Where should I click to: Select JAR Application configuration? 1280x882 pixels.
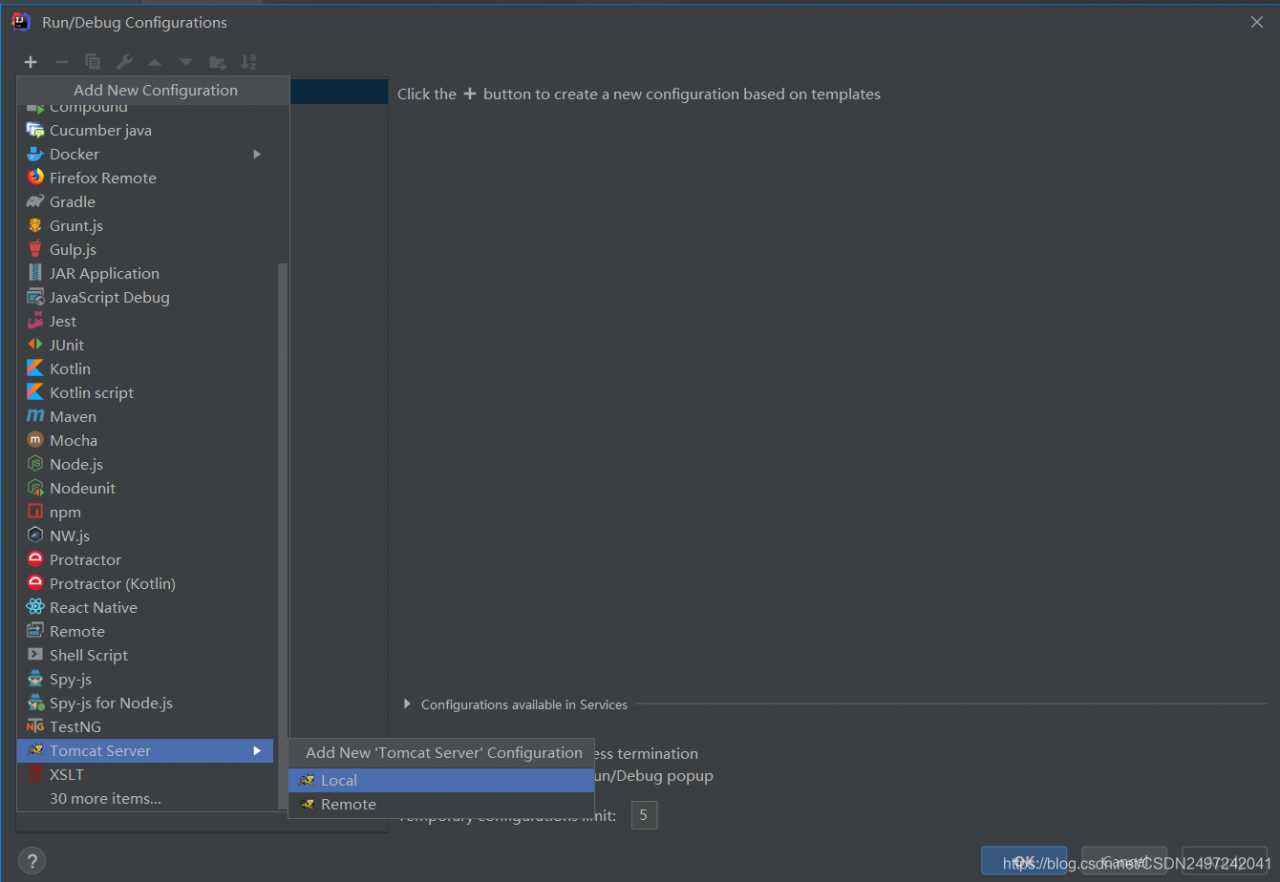pyautogui.click(x=145, y=274)
